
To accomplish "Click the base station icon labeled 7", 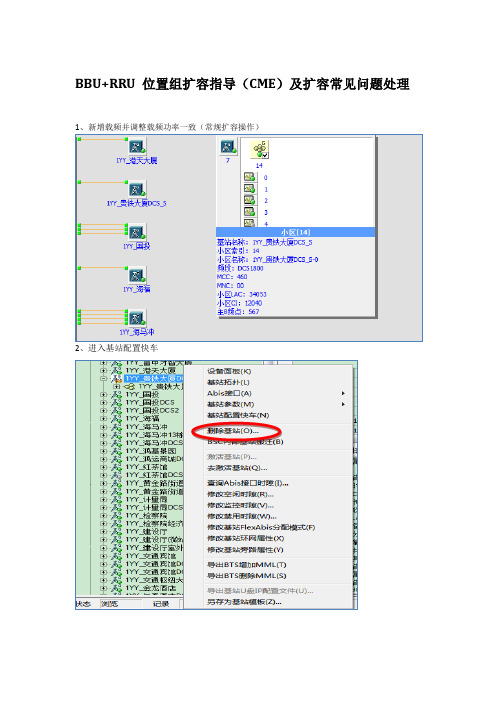I will point(228,147).
